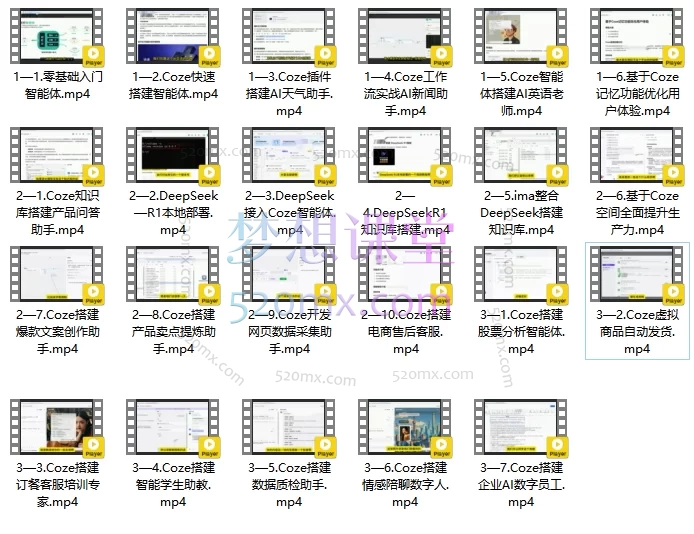Select the 1—5.Coze智能体搭建AI英语老师 video icon
The height and width of the screenshot is (534, 694).
[521, 39]
